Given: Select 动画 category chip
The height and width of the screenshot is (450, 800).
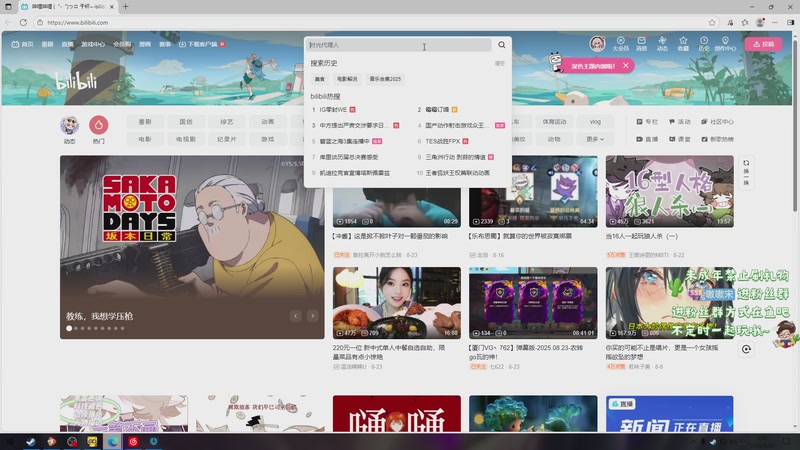Looking at the screenshot, I should [267, 122].
